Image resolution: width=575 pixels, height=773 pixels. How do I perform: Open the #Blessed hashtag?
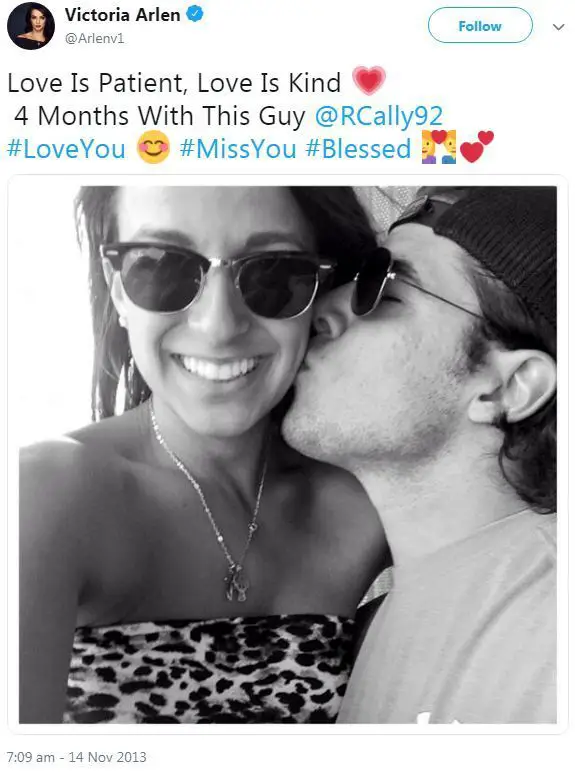358,148
